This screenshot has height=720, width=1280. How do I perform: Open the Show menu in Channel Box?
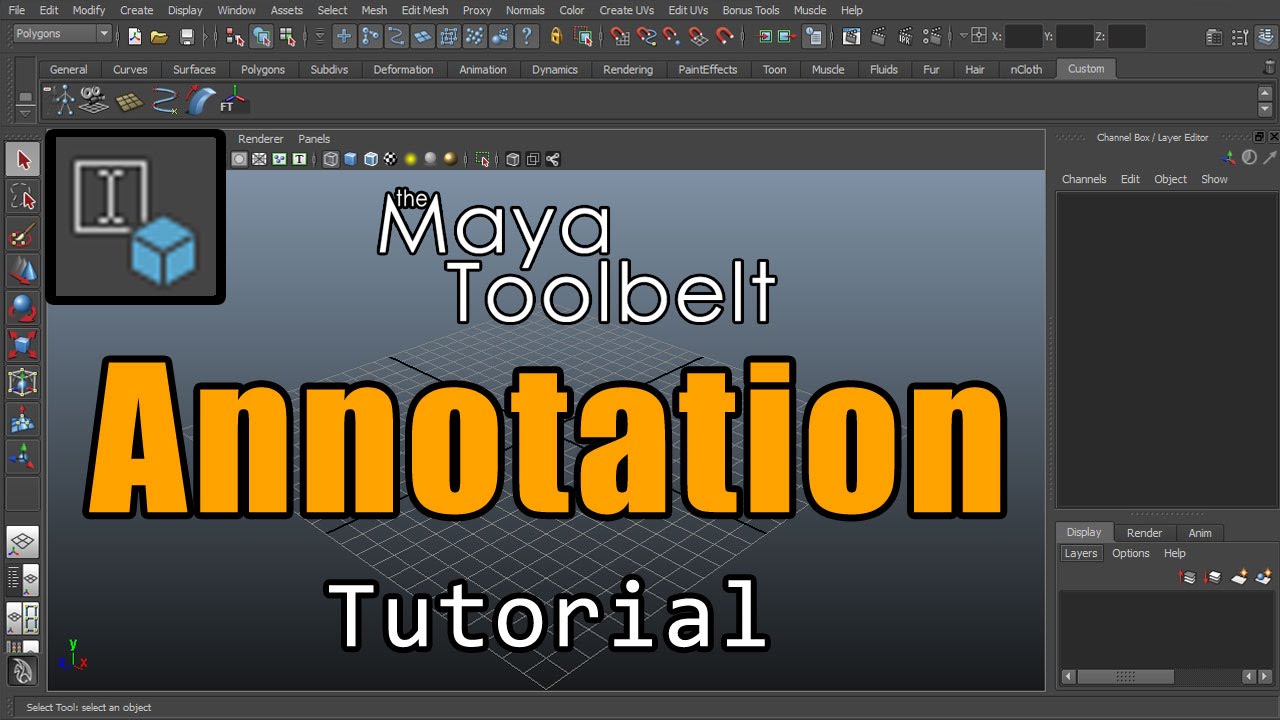click(1215, 179)
